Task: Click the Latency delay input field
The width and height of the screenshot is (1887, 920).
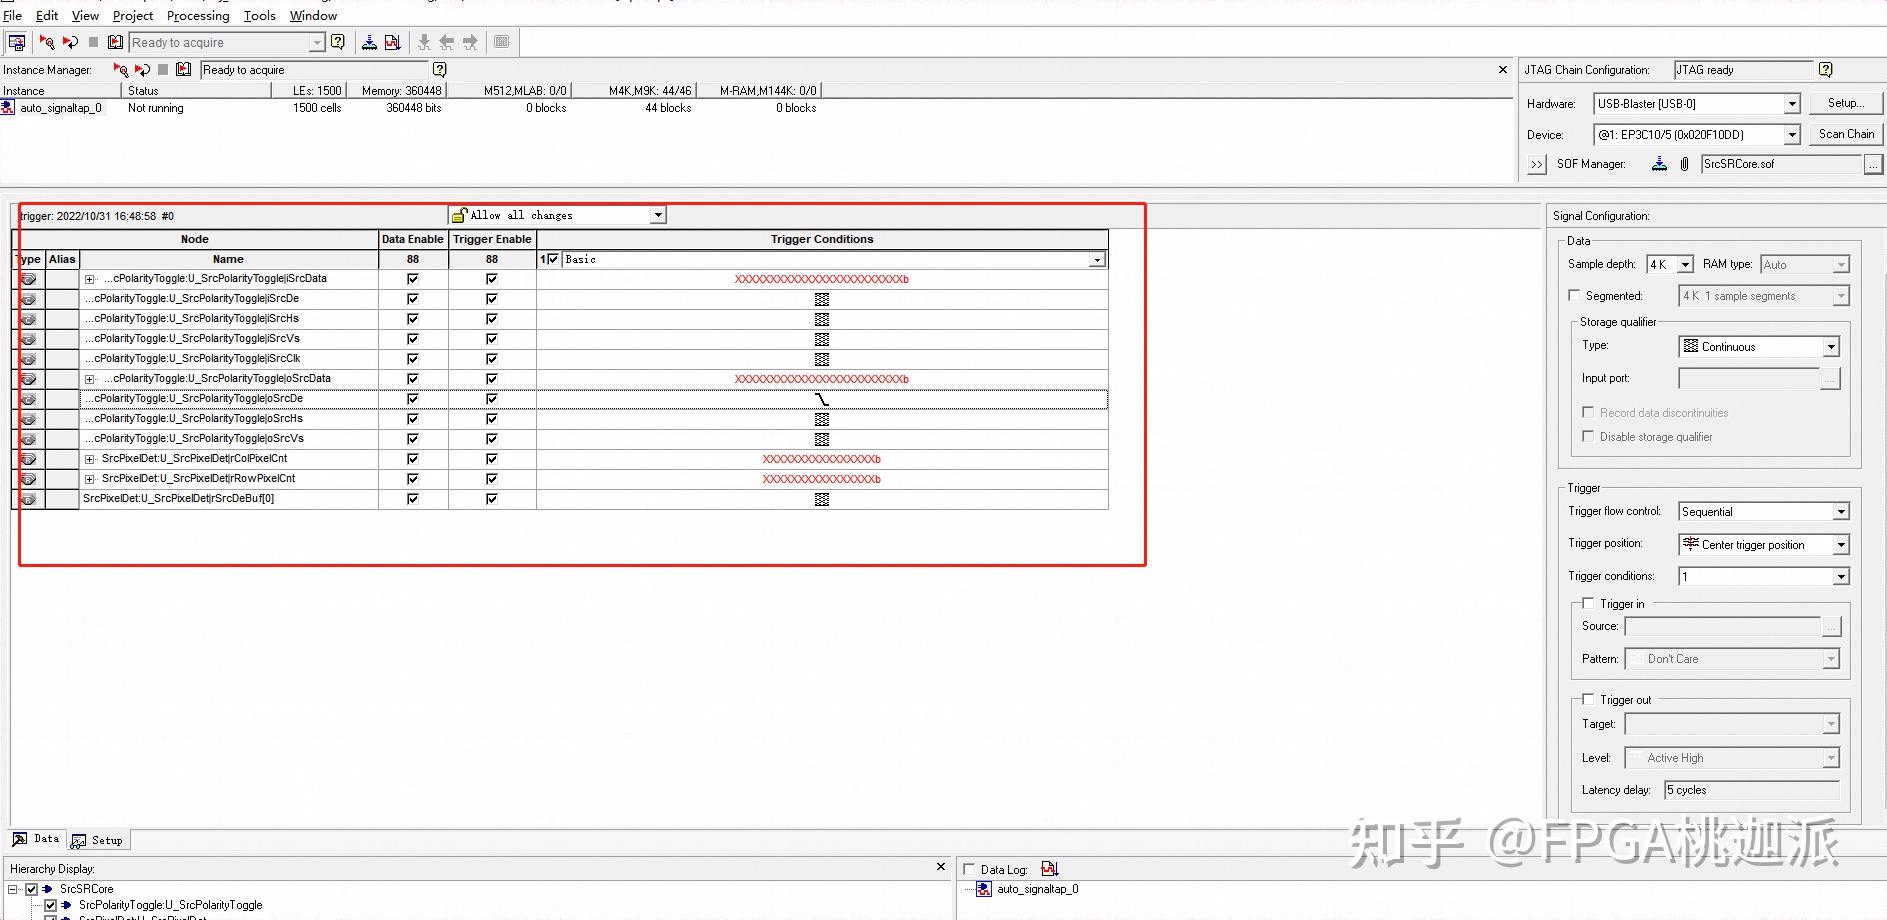Action: pyautogui.click(x=1751, y=790)
